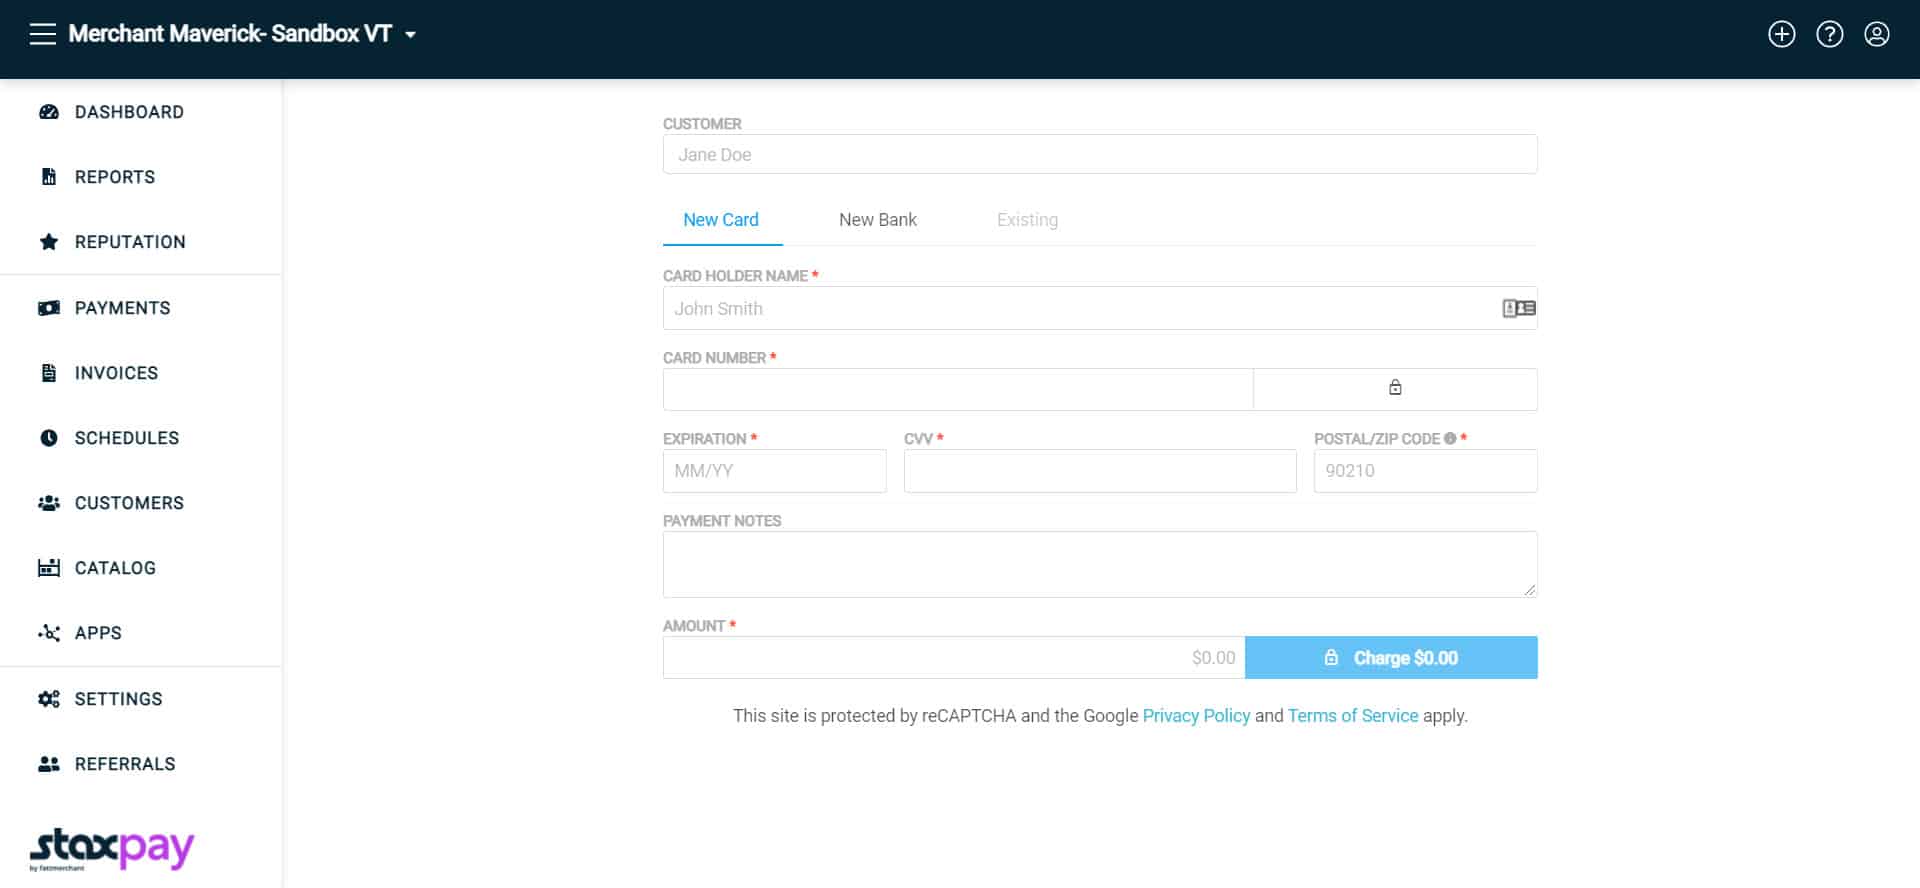Focus the Expiration MM/YY field
Image resolution: width=1920 pixels, height=888 pixels.
pos(774,471)
